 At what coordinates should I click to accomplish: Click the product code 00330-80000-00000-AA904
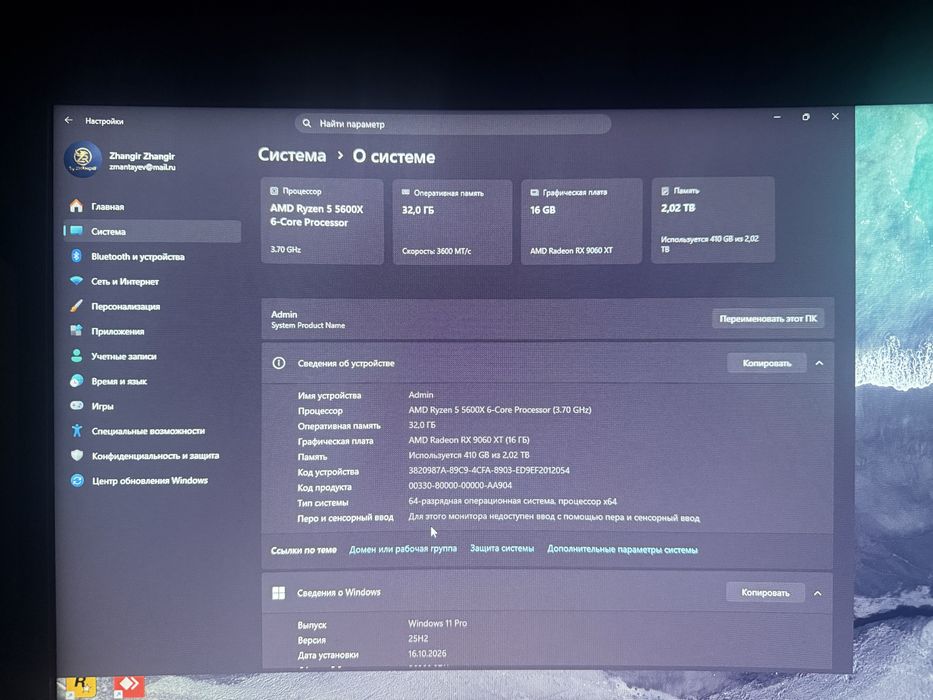[460, 486]
